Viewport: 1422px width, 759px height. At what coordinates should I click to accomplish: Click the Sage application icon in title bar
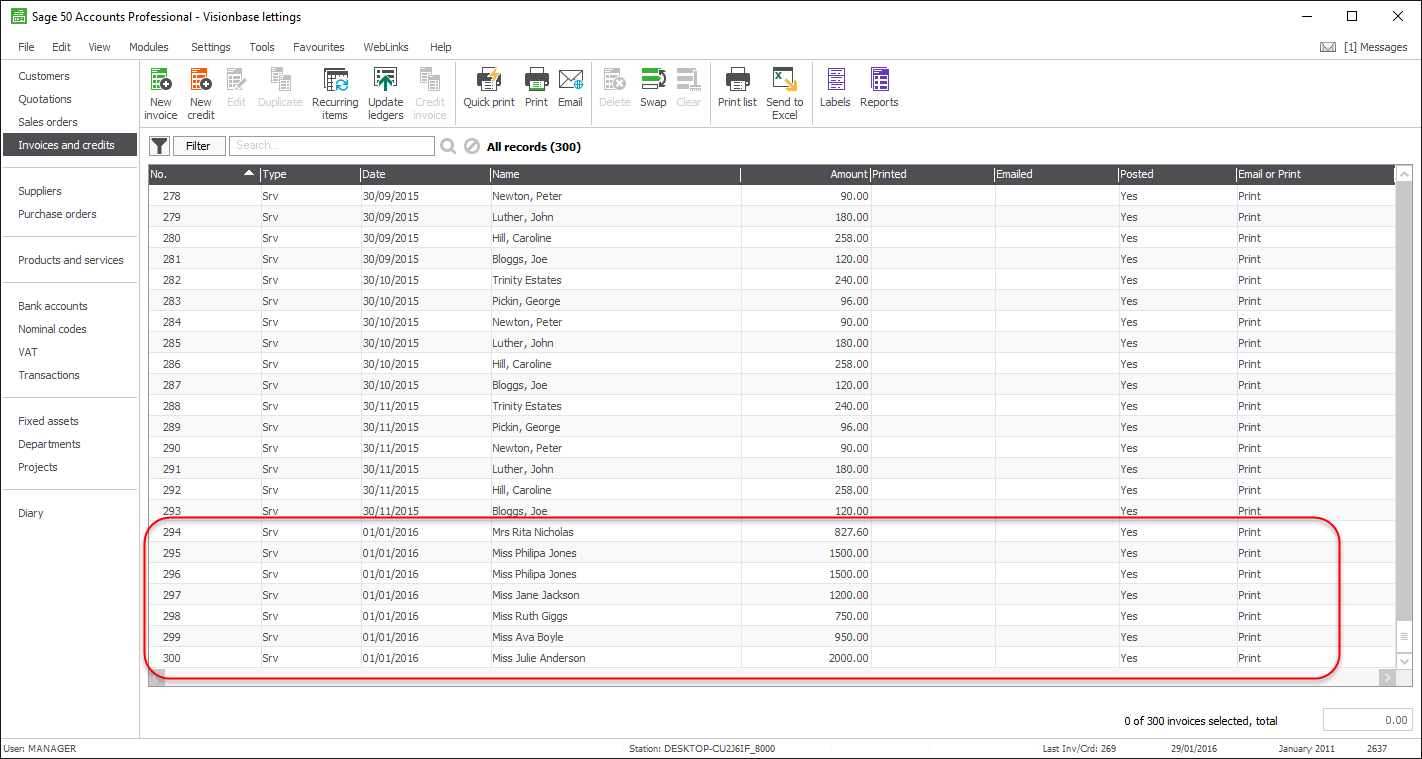coord(17,16)
